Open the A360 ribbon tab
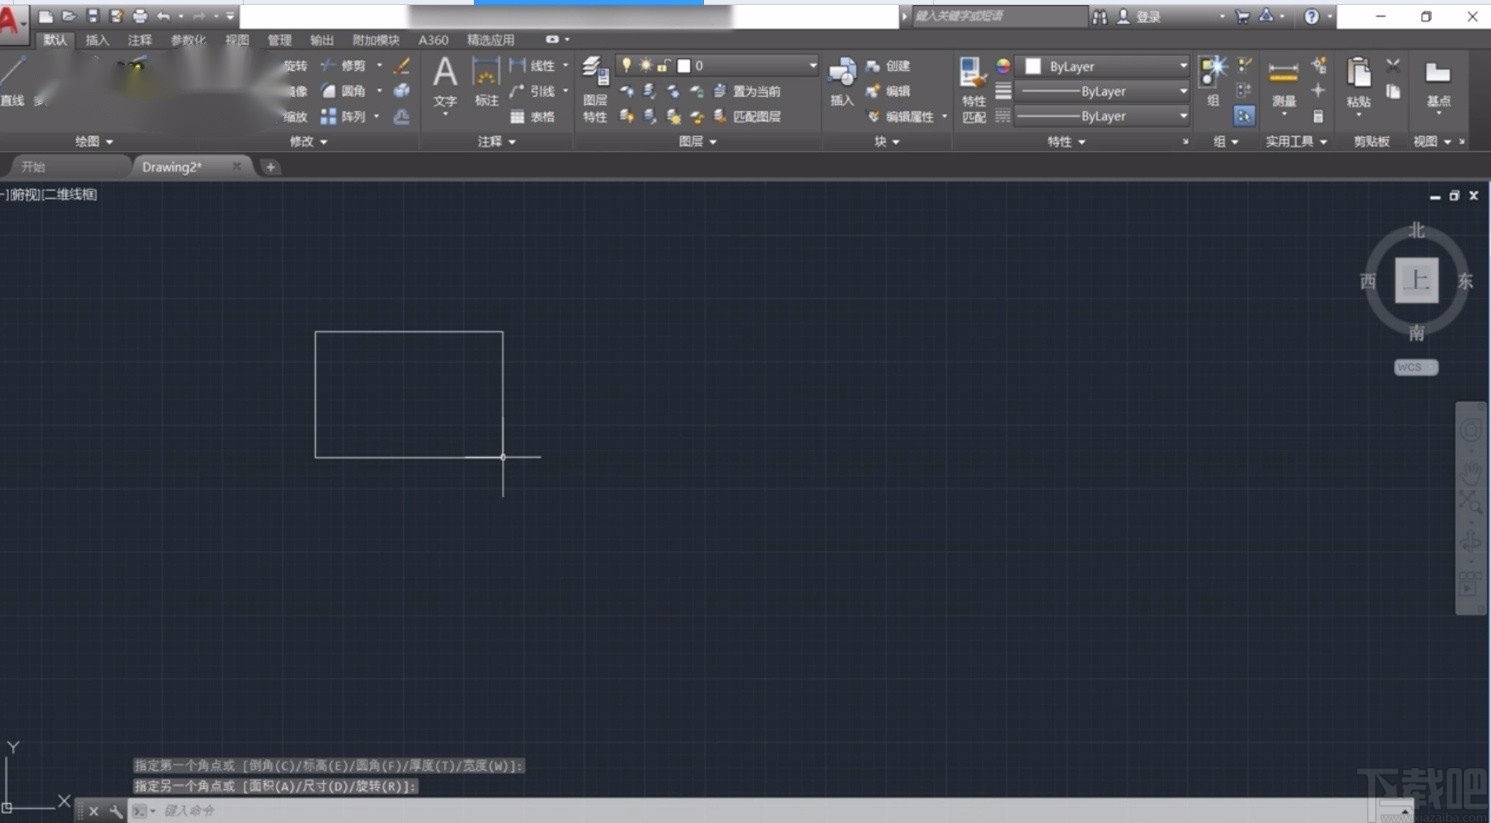Screen dimensions: 1491x823 [x=433, y=40]
